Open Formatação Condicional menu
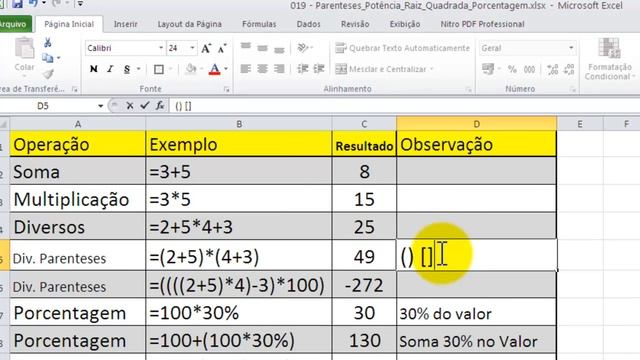This screenshot has width=640, height=360. [x=609, y=59]
